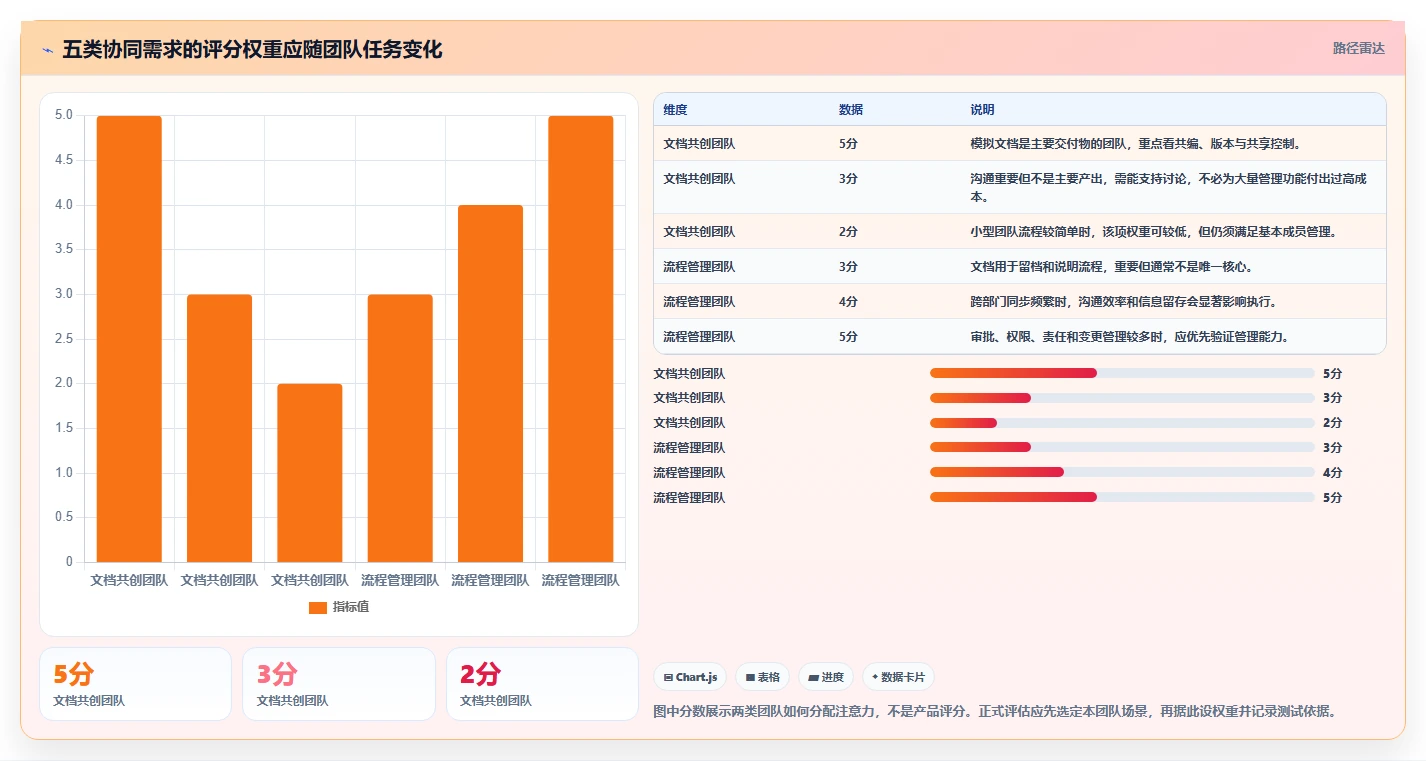The image size is (1426, 761).
Task: Click the 流程管理团队 bar with value 4
Action: coord(490,384)
